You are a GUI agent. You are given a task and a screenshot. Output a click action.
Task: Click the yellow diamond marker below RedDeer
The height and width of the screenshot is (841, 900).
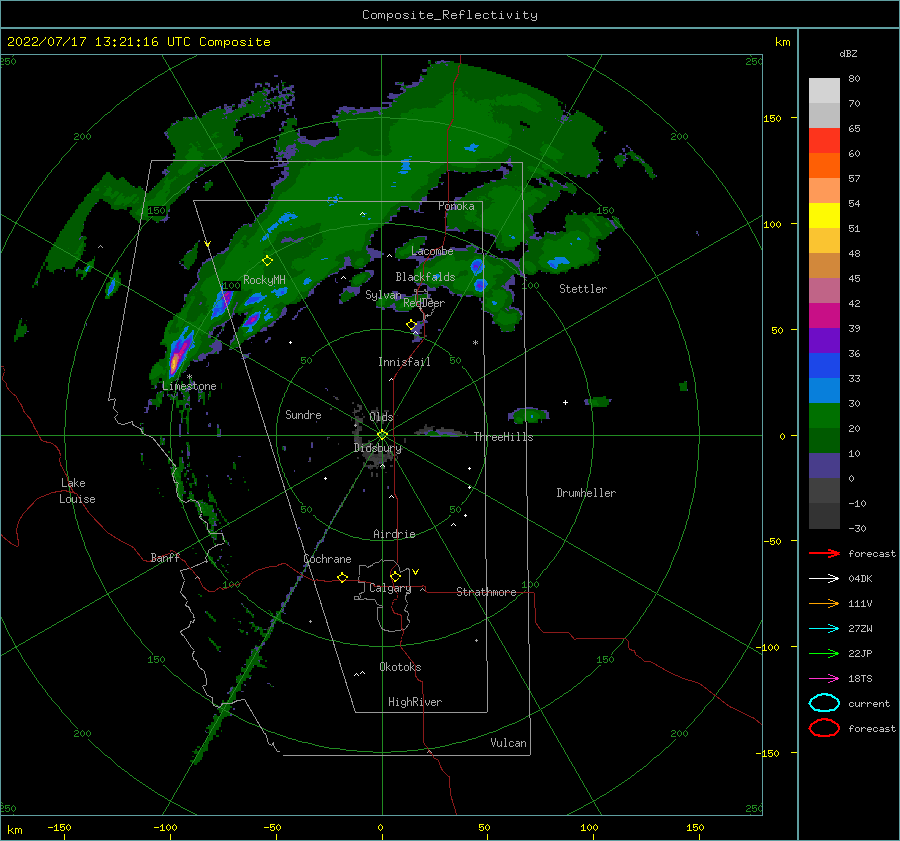412,325
